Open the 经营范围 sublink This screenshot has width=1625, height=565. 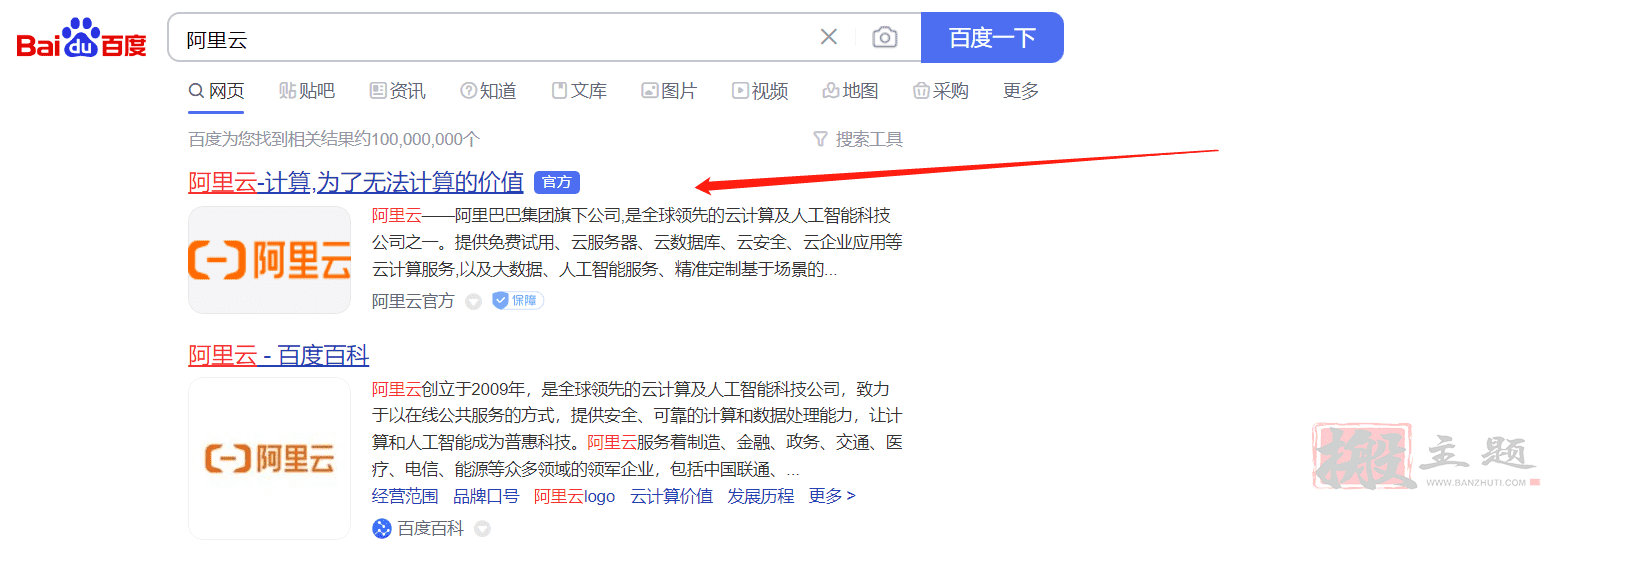click(x=405, y=496)
